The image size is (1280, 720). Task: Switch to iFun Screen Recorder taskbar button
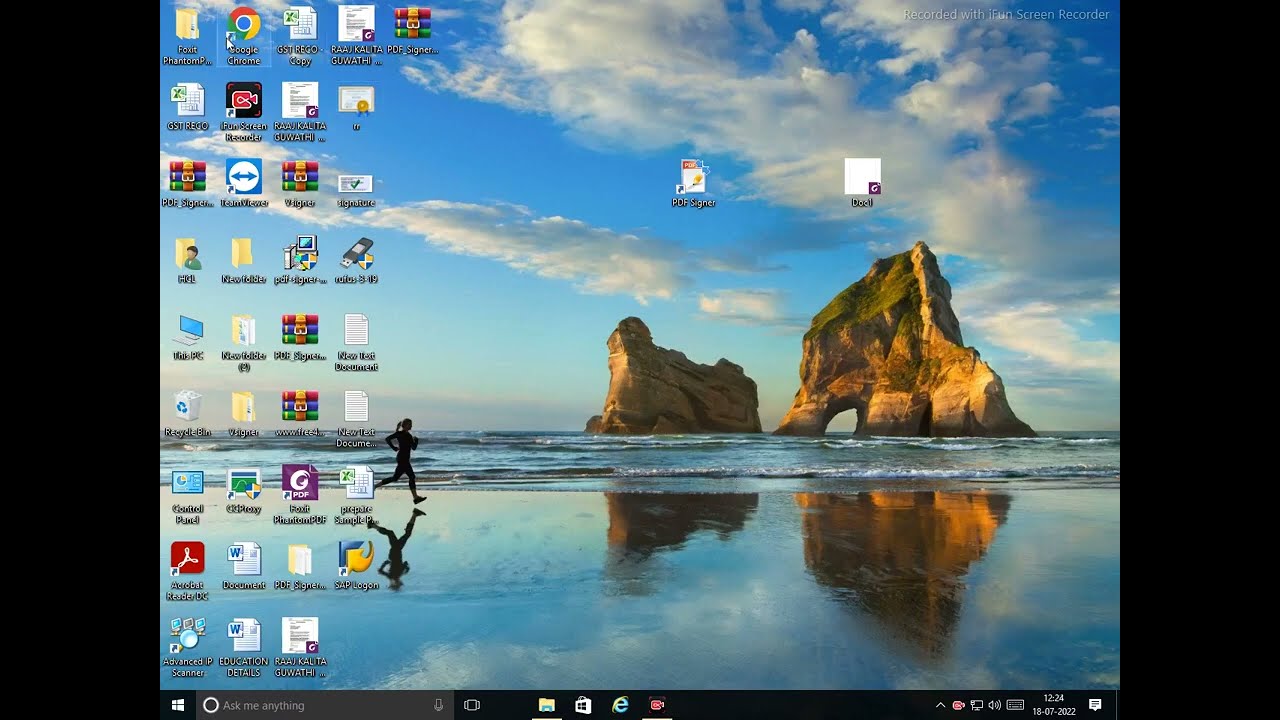point(657,705)
